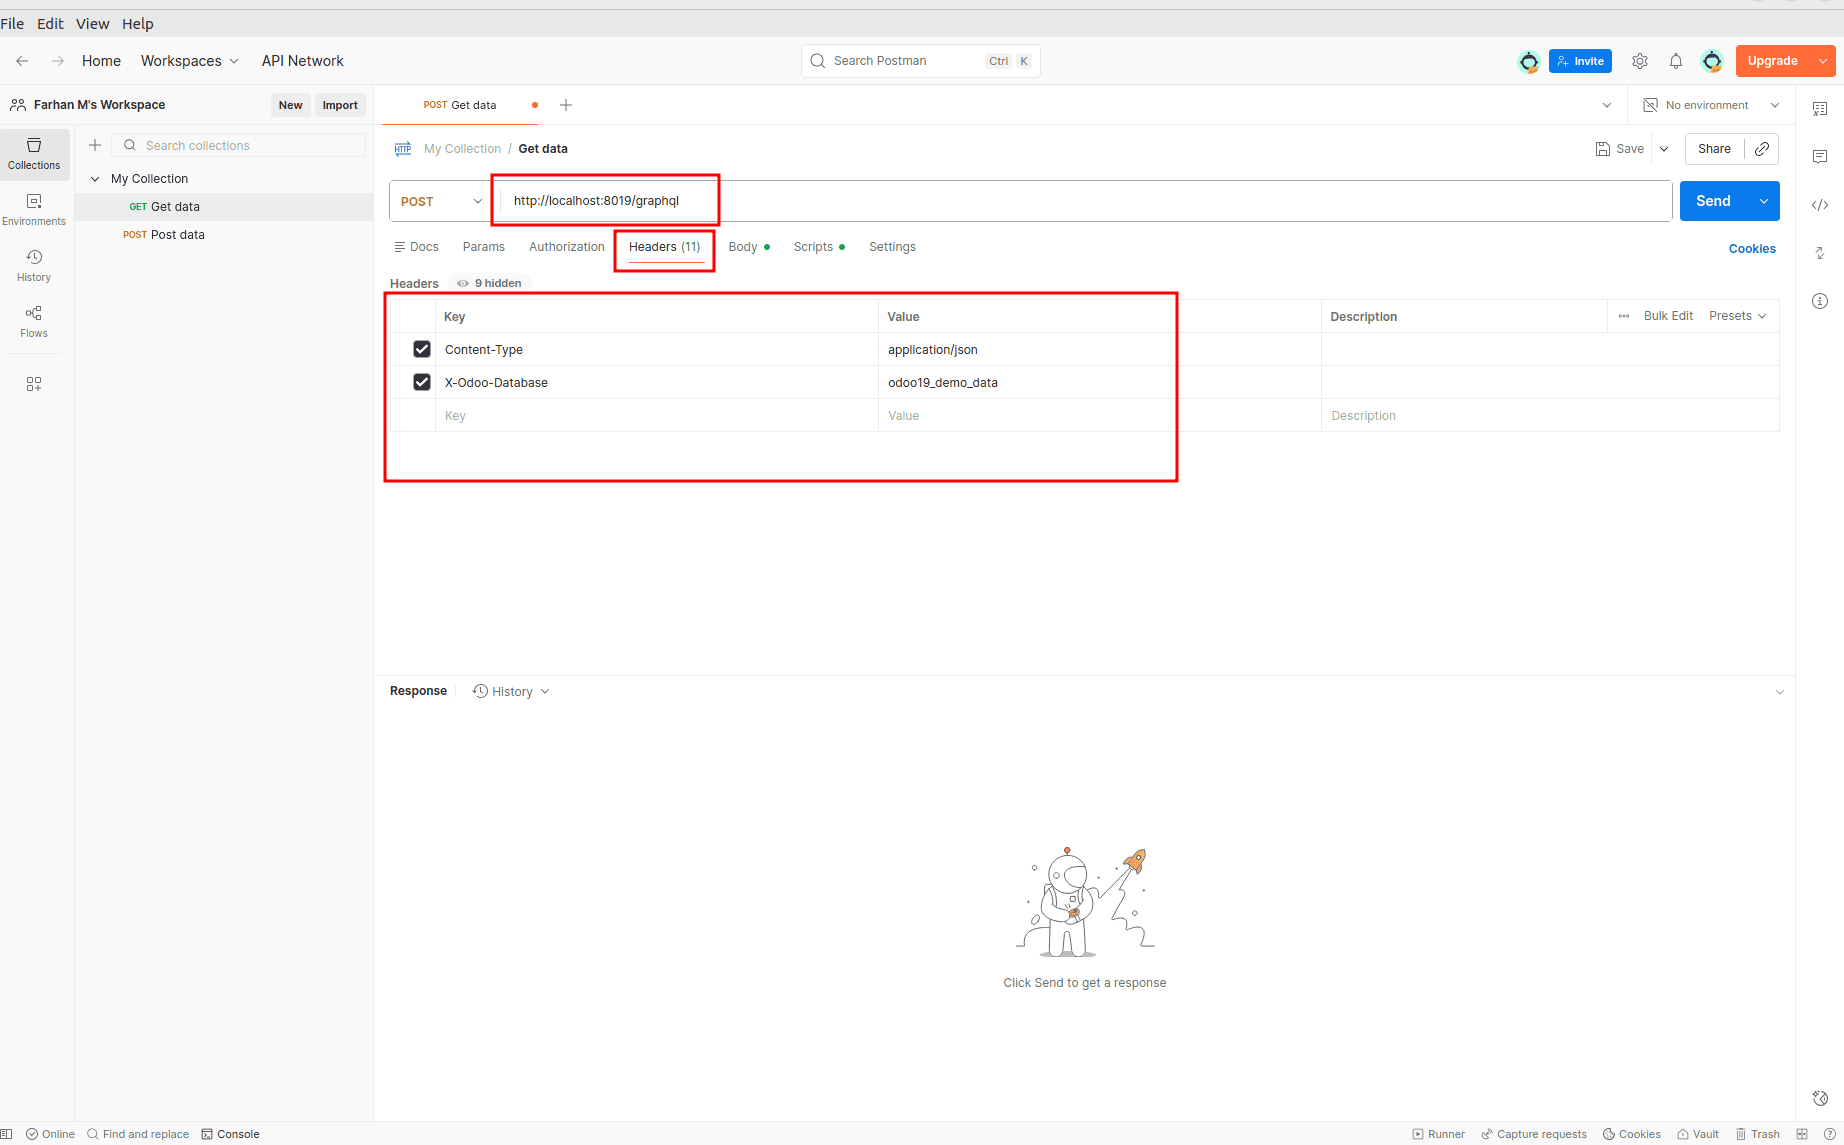Open a new request tab with plus
This screenshot has width=1844, height=1145.
coord(566,105)
